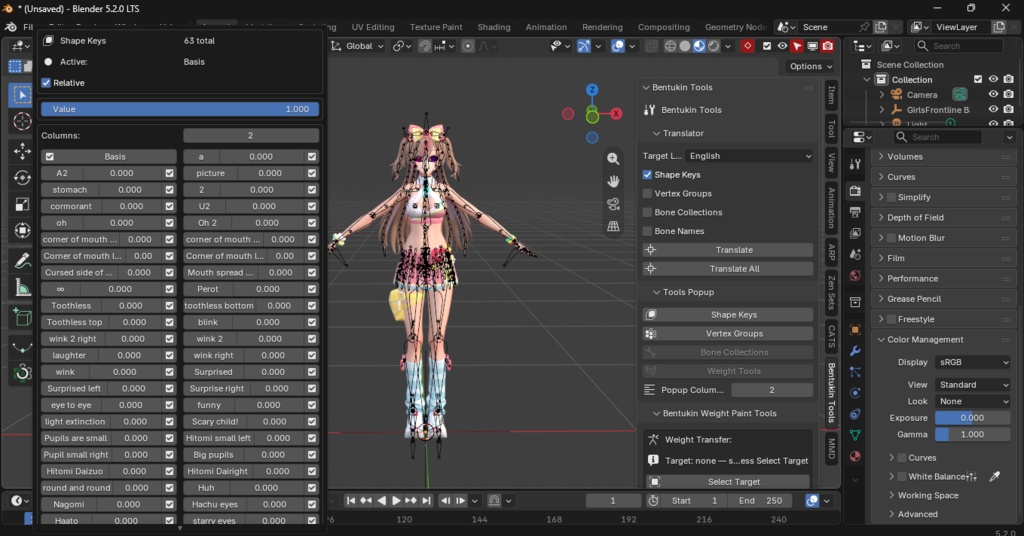Open the Output properties tab icon
The height and width of the screenshot is (536, 1024).
point(855,212)
